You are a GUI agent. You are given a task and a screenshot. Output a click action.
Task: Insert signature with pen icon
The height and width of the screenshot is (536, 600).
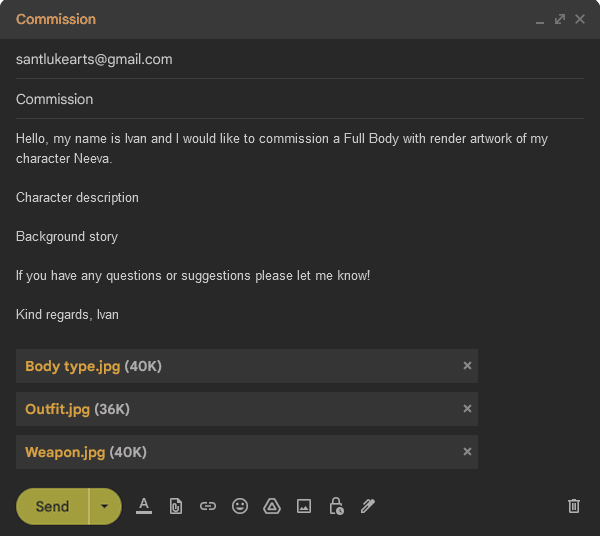367,506
